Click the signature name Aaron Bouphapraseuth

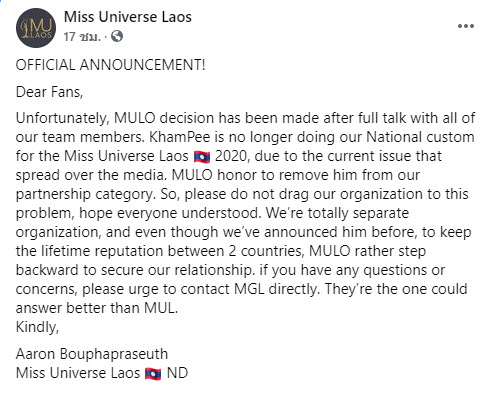pyautogui.click(x=92, y=354)
